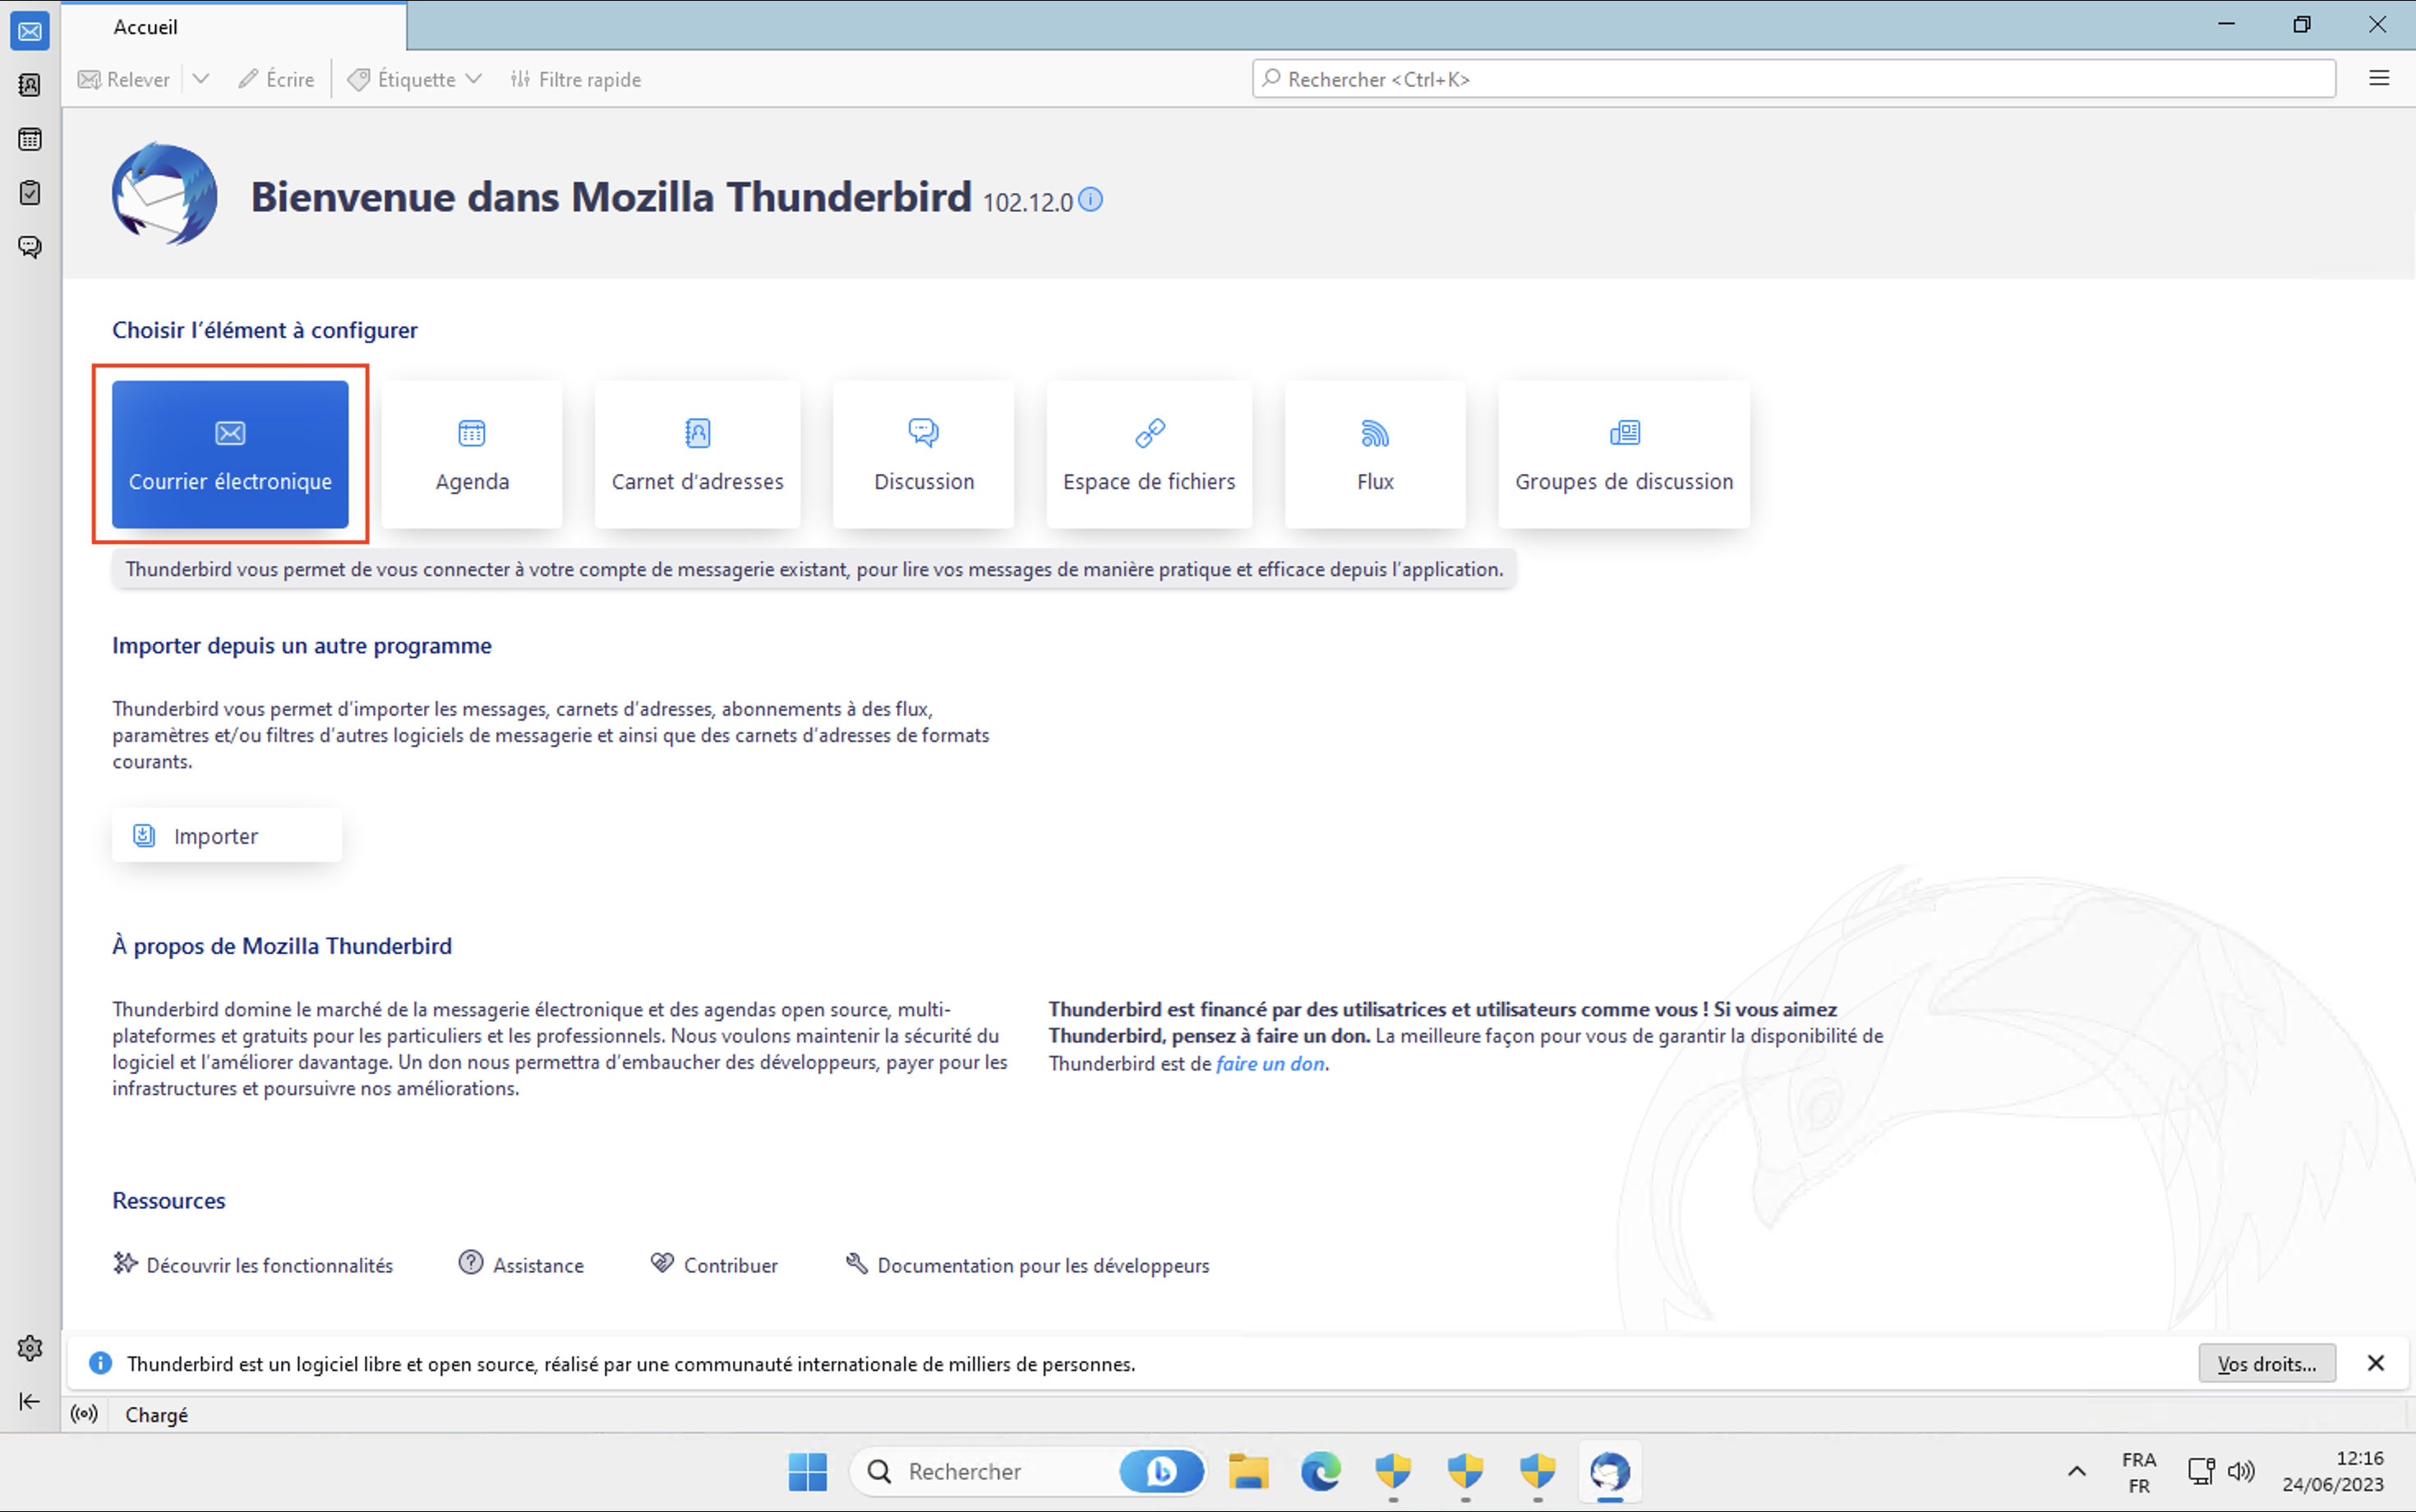Open Thunderbird taskbar icon
The height and width of the screenshot is (1512, 2416).
click(x=1609, y=1472)
